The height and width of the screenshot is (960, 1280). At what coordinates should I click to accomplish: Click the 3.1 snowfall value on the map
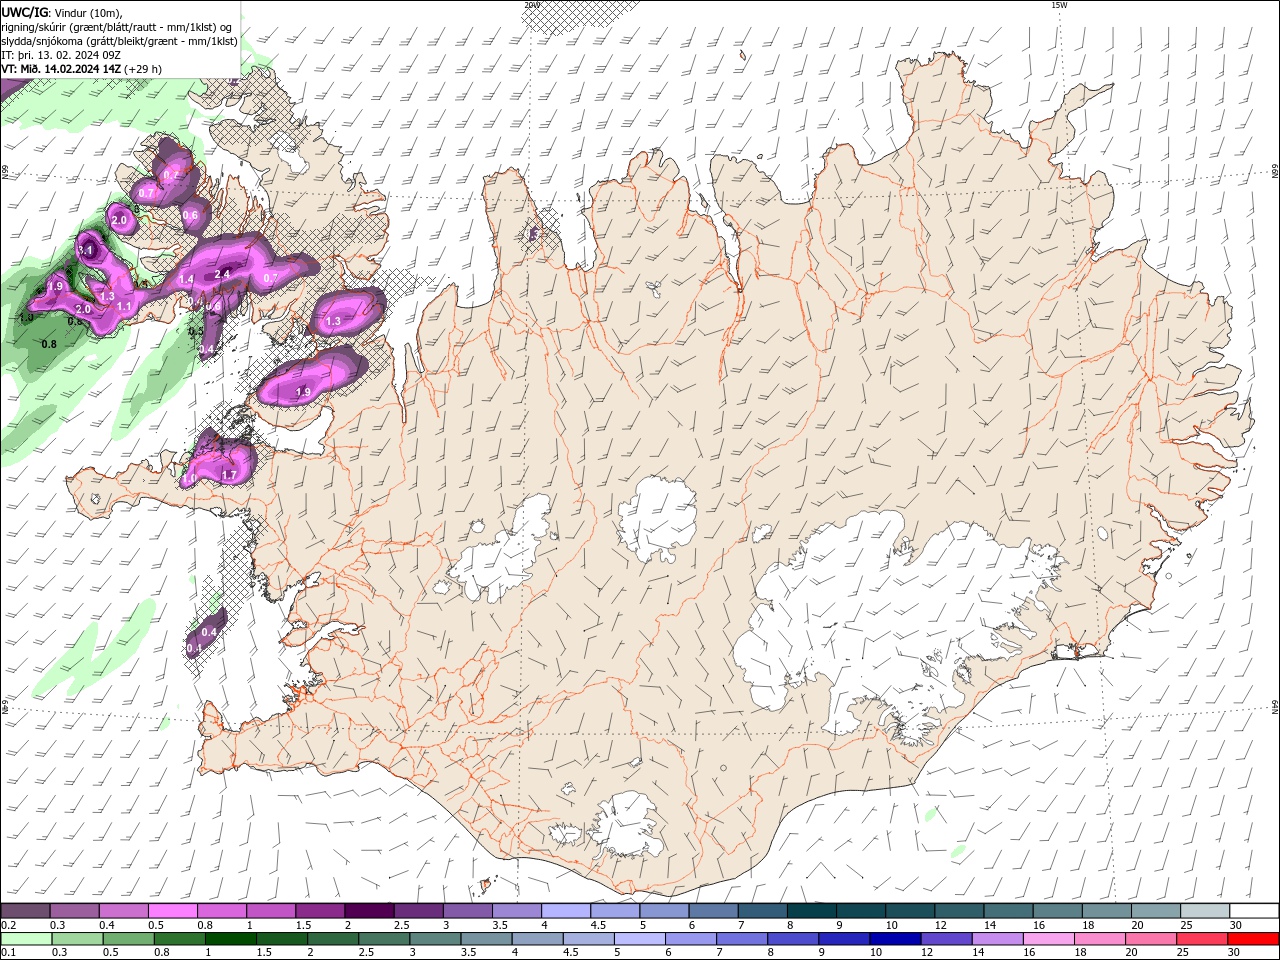86,251
